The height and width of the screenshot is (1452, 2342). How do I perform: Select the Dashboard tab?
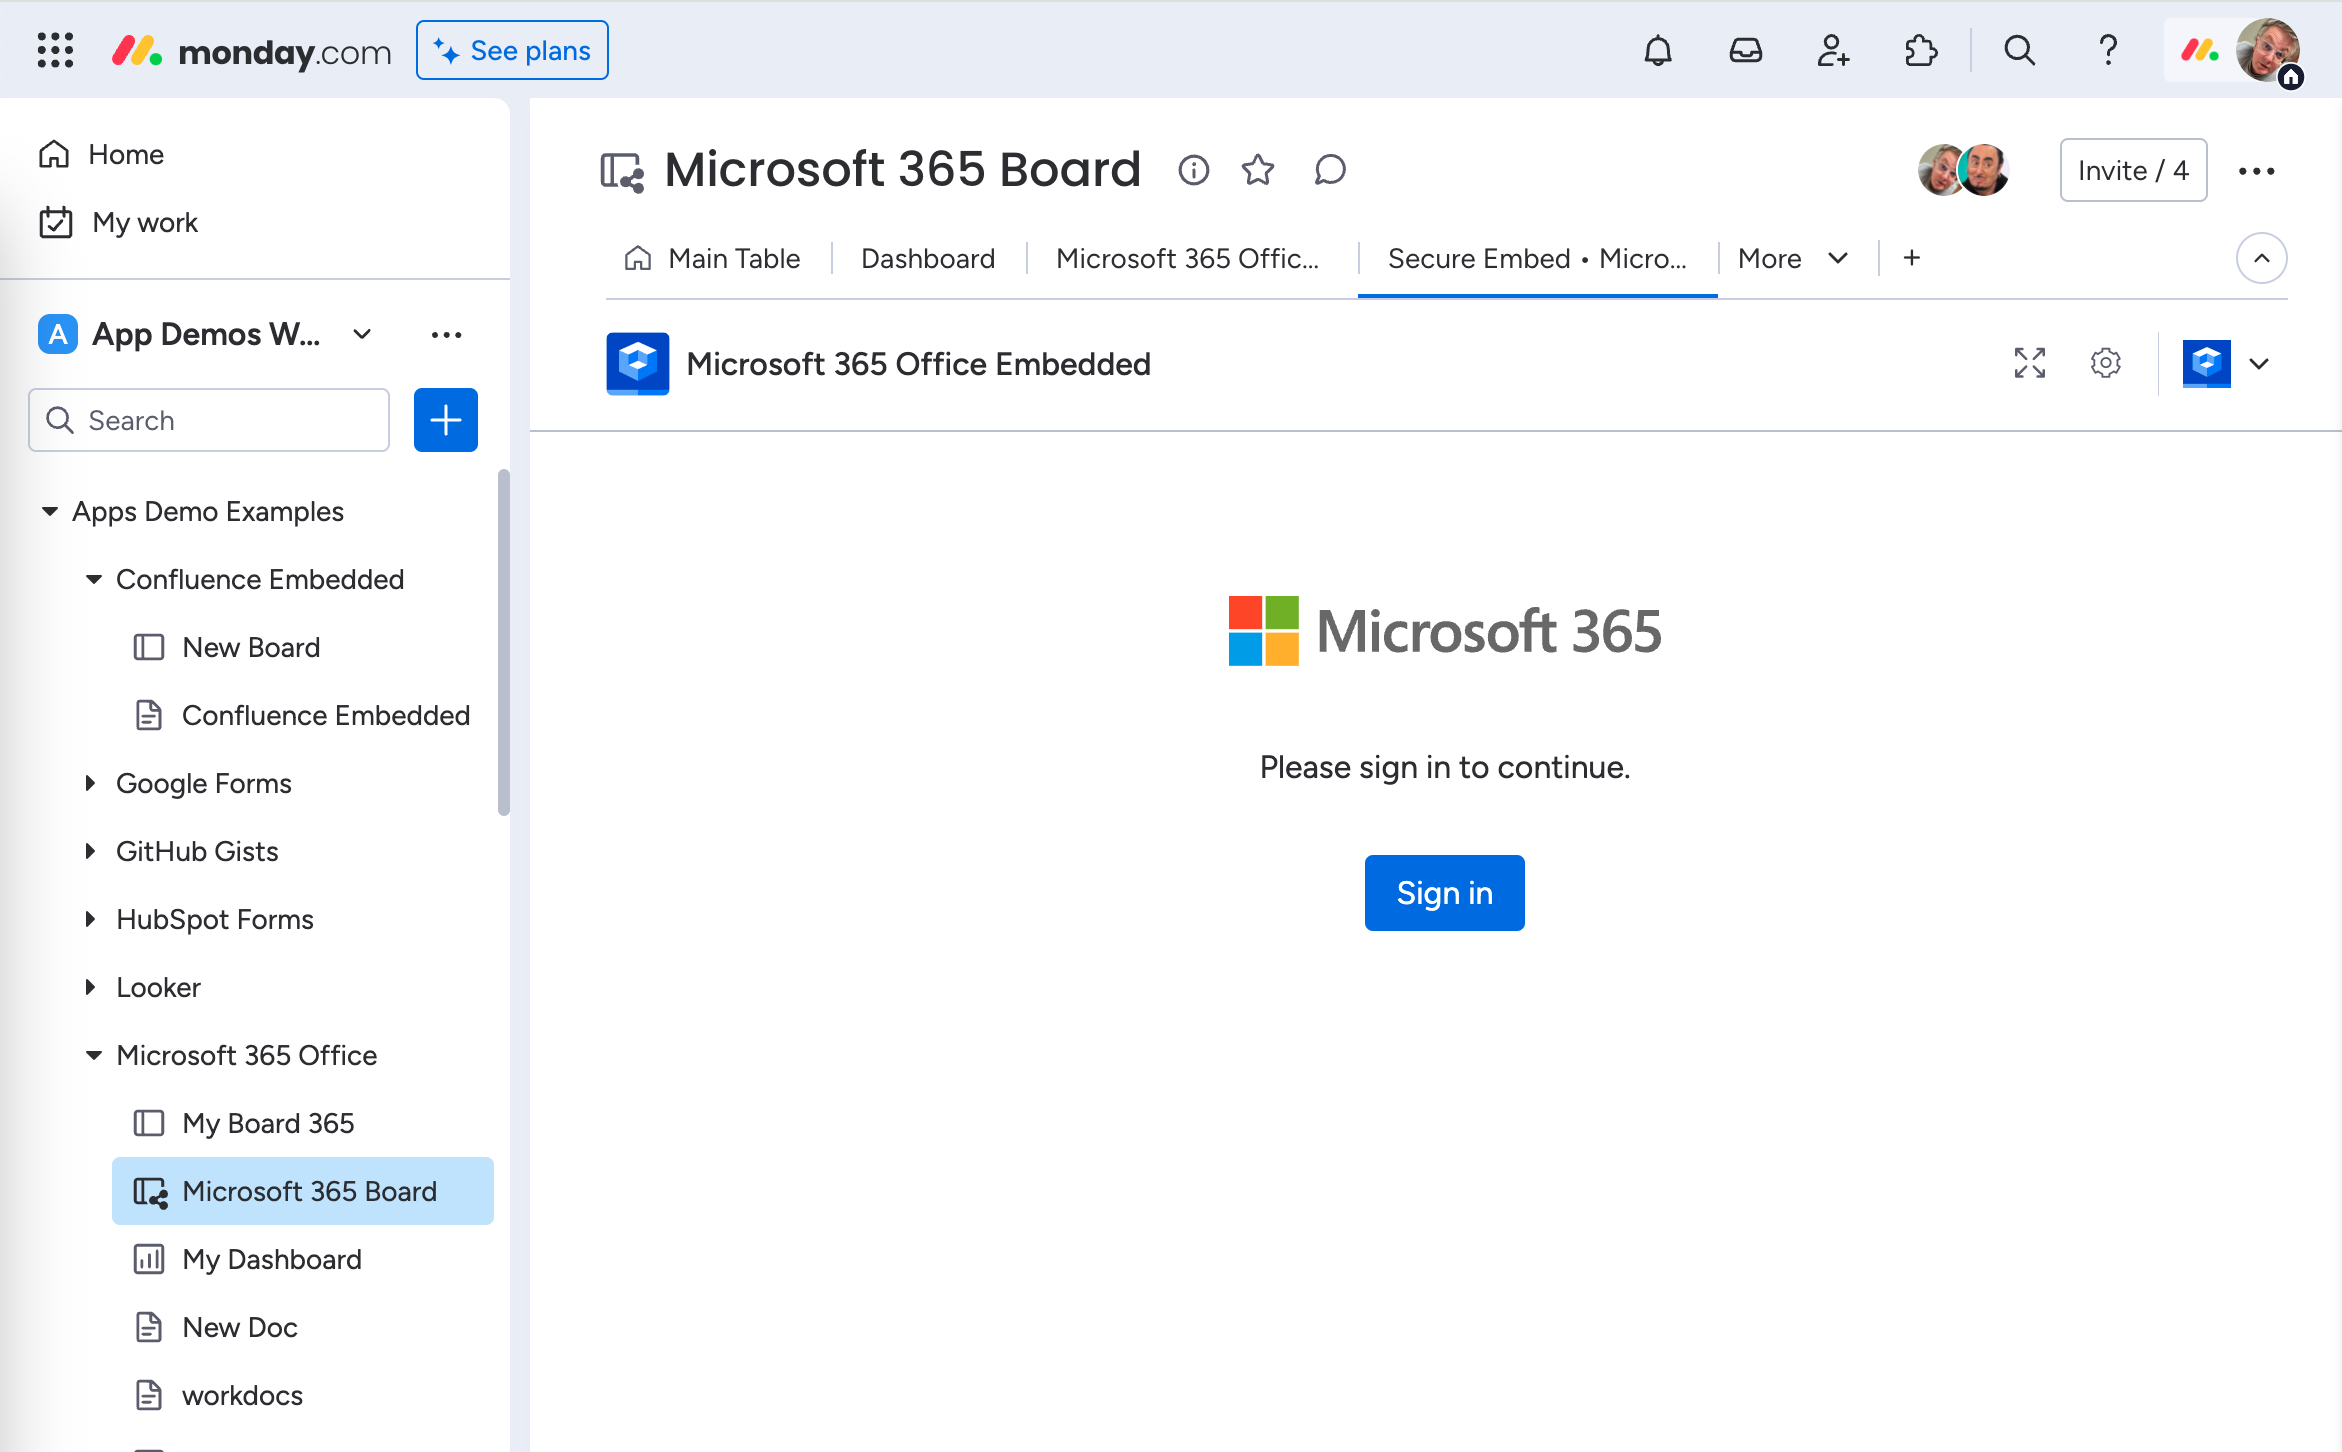927,258
